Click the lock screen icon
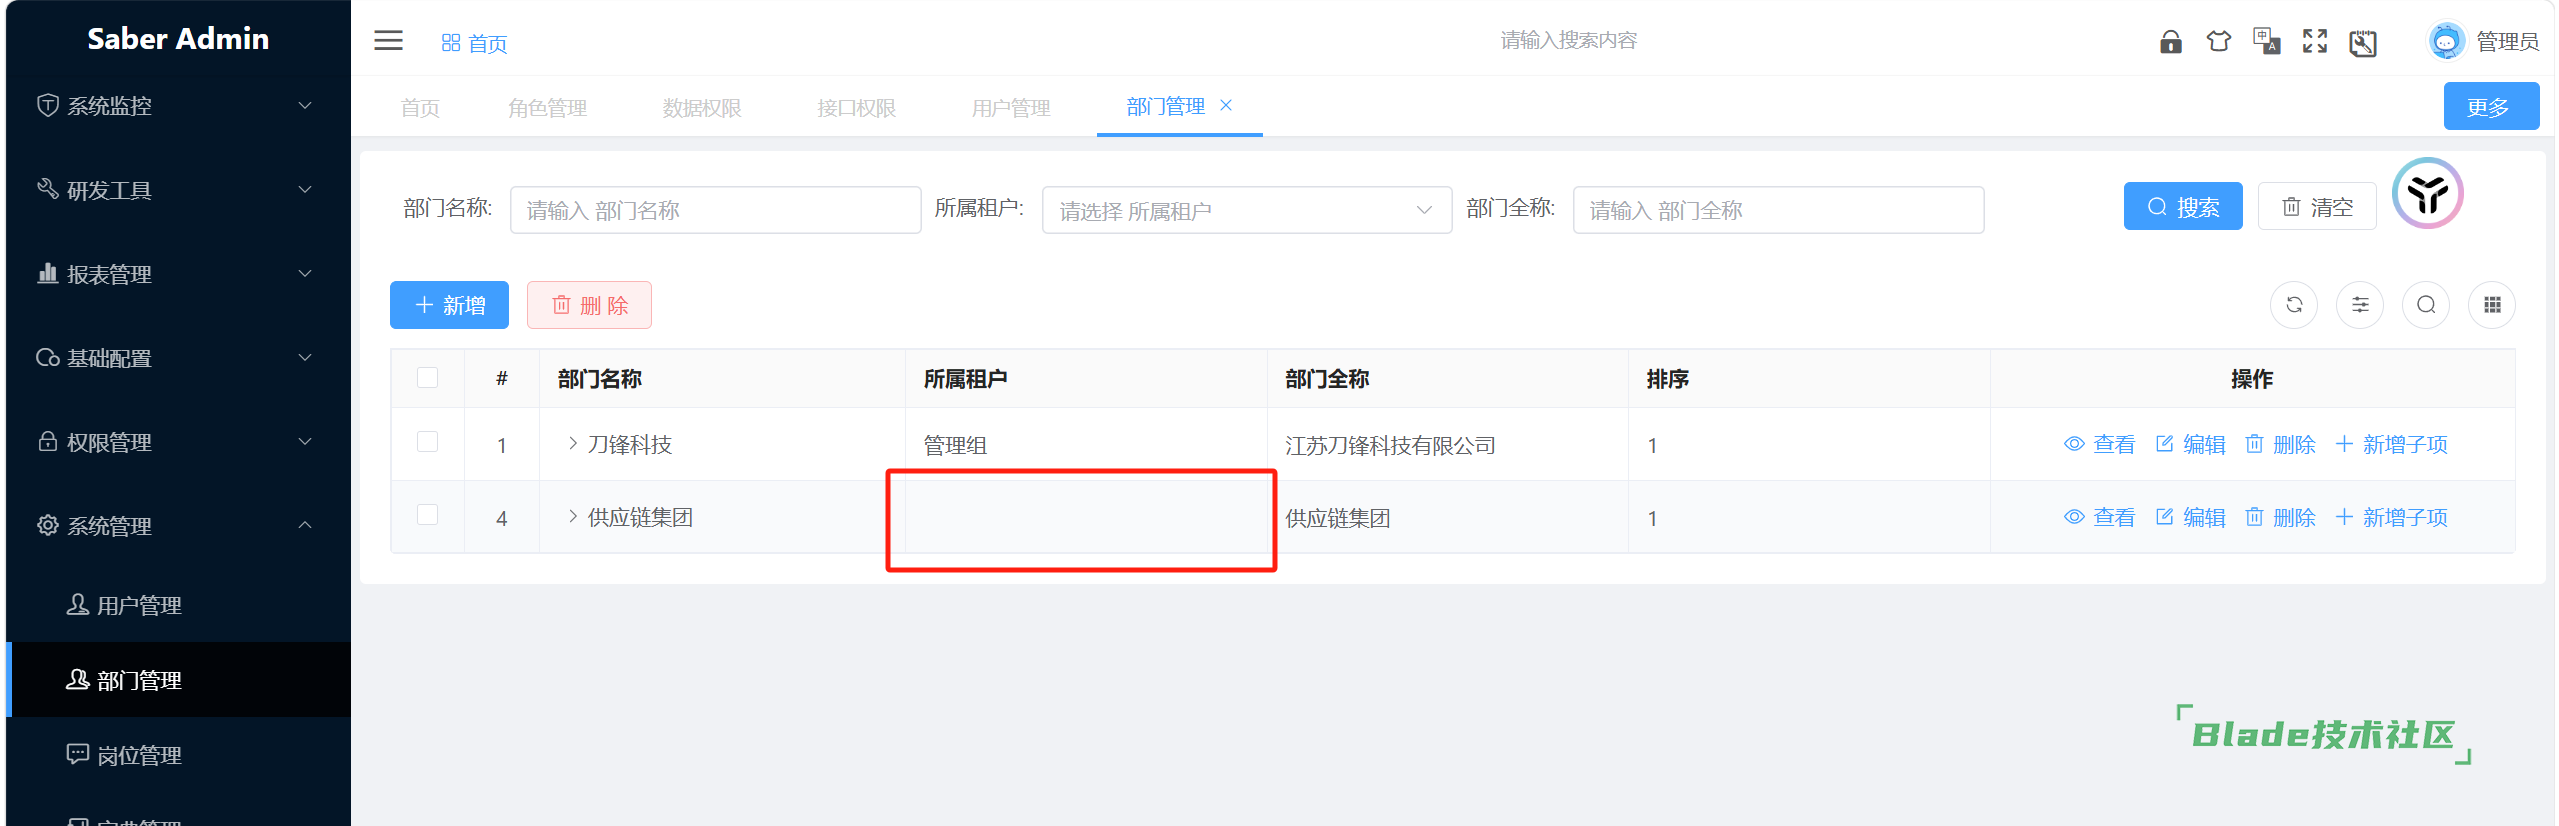2559x826 pixels. [2170, 41]
